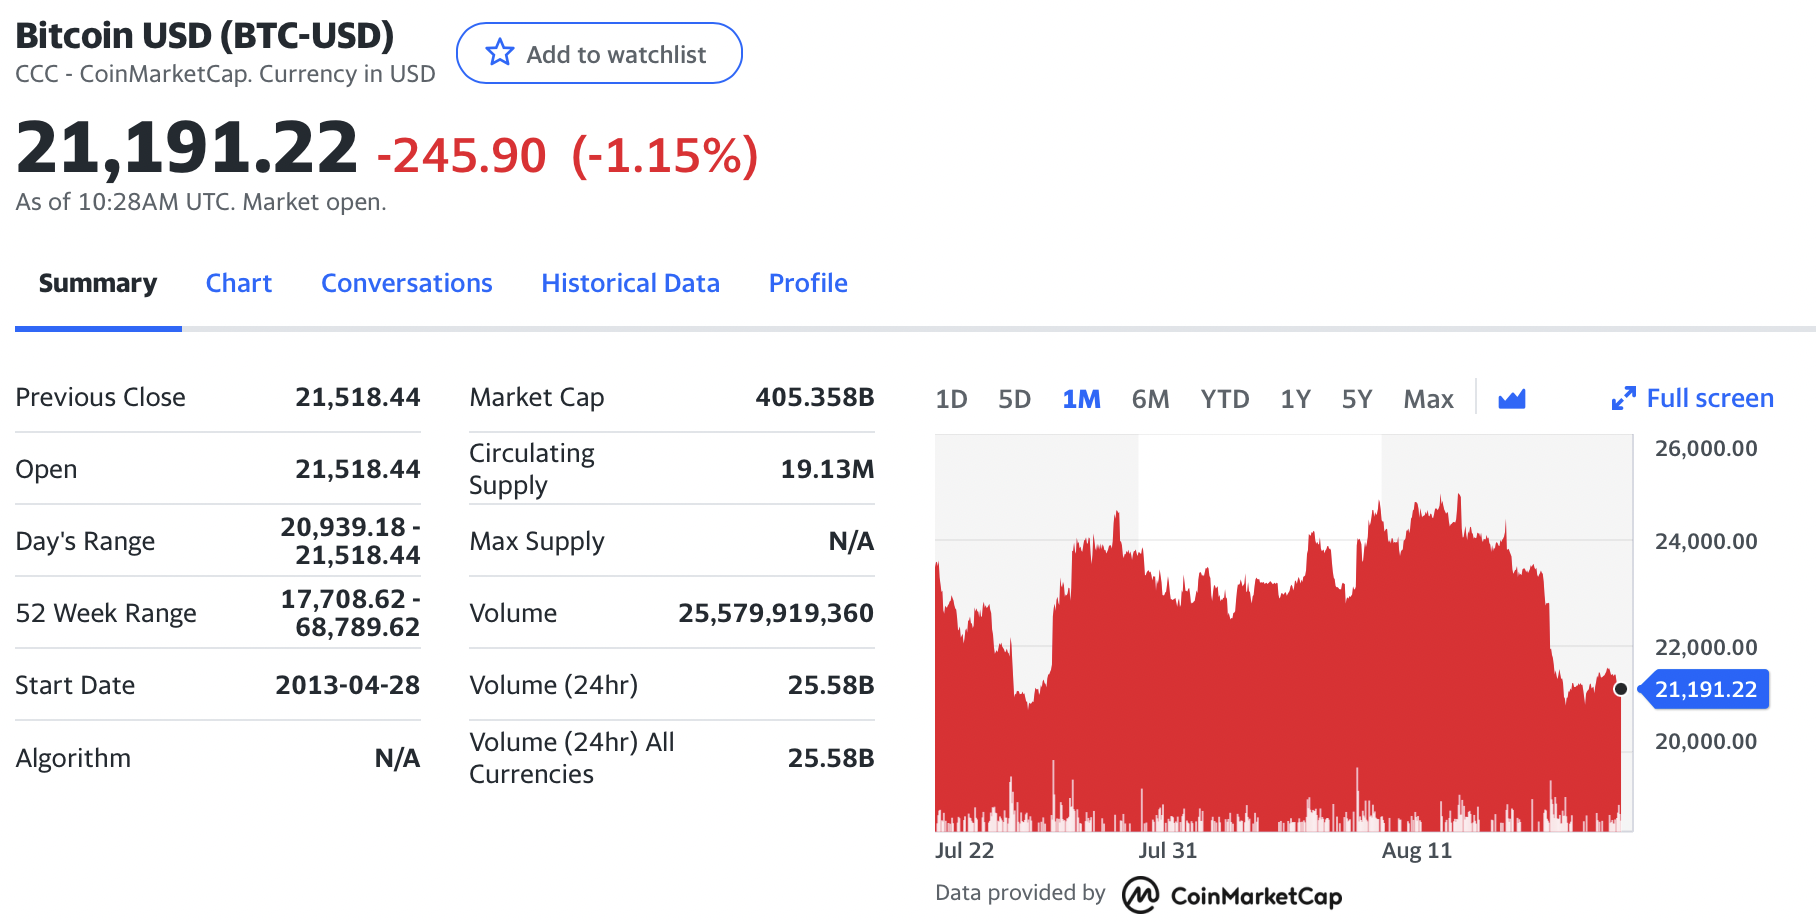Choose the 5Y chart range
This screenshot has height=922, width=1816.
pos(1356,399)
